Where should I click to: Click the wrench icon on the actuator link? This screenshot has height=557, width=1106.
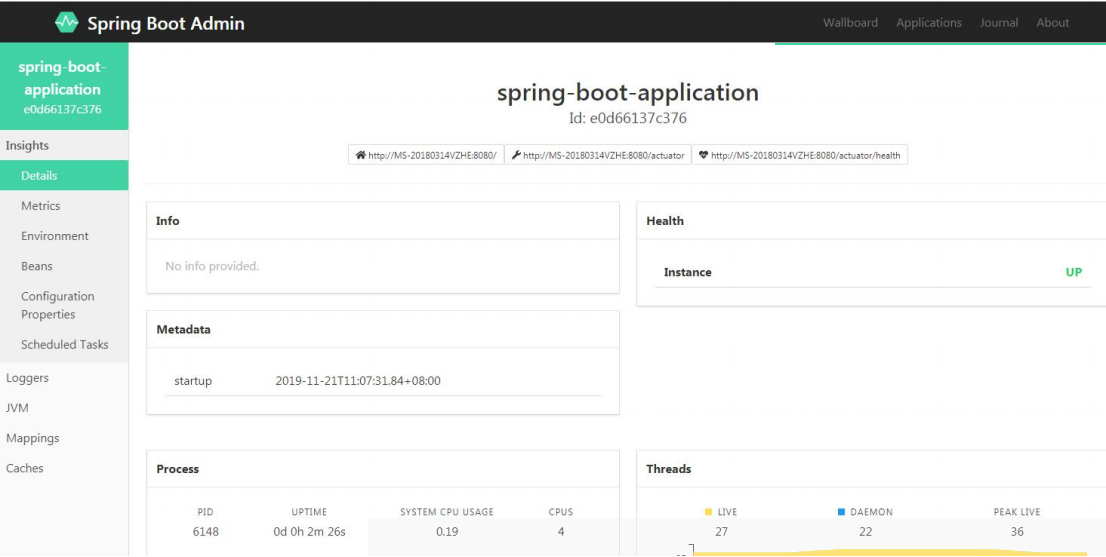click(516, 155)
